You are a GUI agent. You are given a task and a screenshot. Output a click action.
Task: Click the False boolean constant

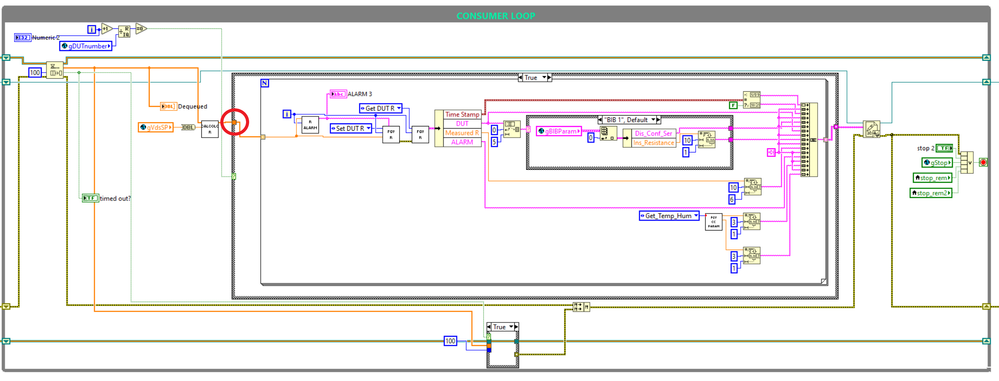click(734, 104)
